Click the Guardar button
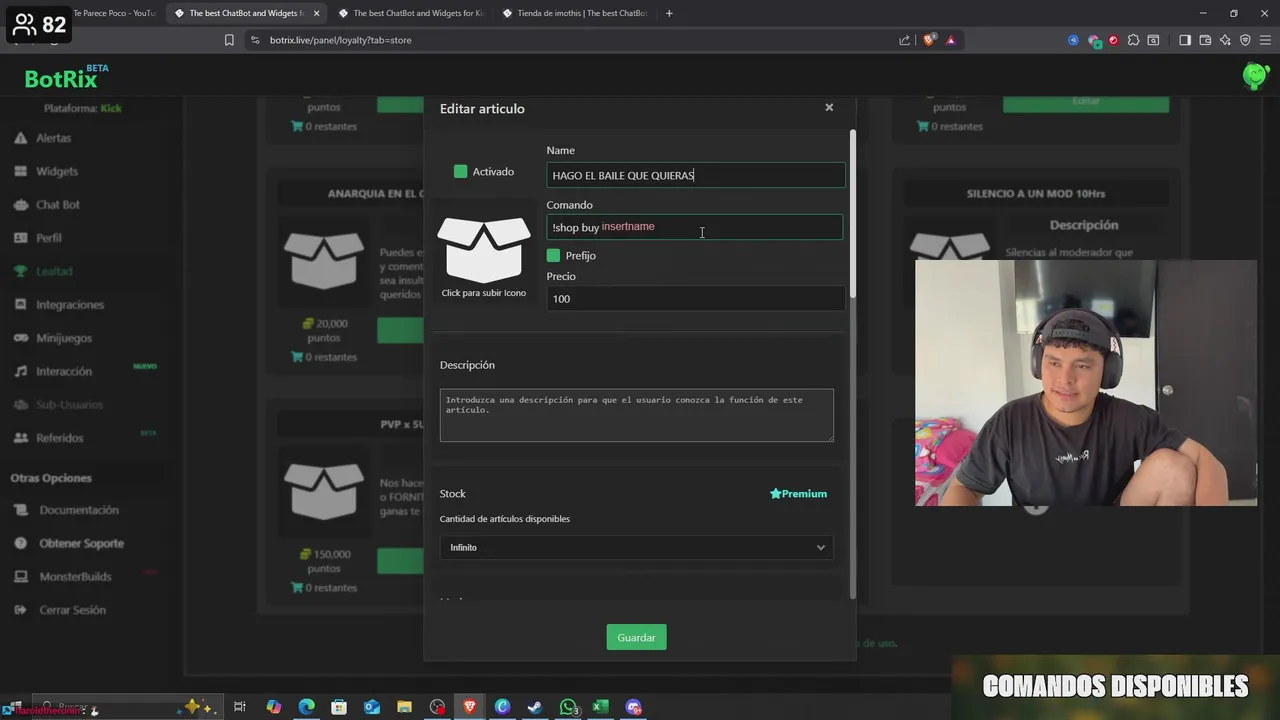This screenshot has width=1280, height=720. click(x=636, y=637)
